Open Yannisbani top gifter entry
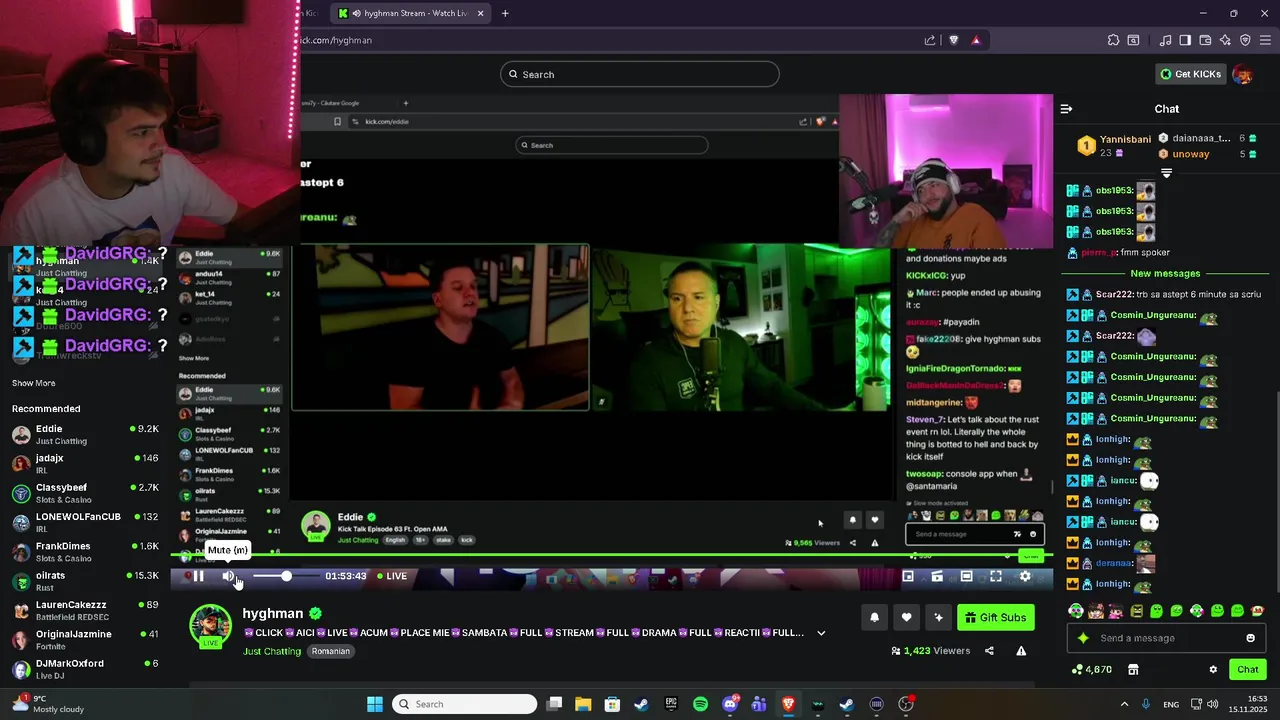 click(1113, 146)
